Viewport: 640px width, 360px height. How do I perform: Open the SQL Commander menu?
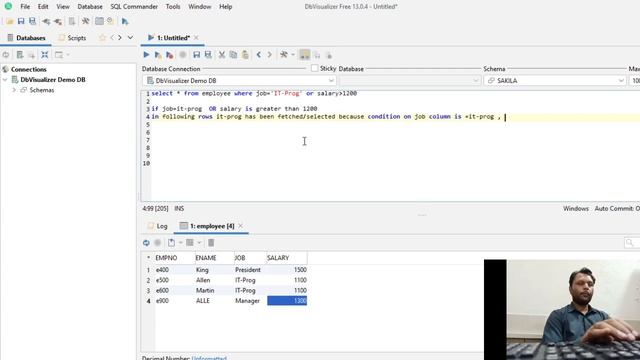[134, 7]
